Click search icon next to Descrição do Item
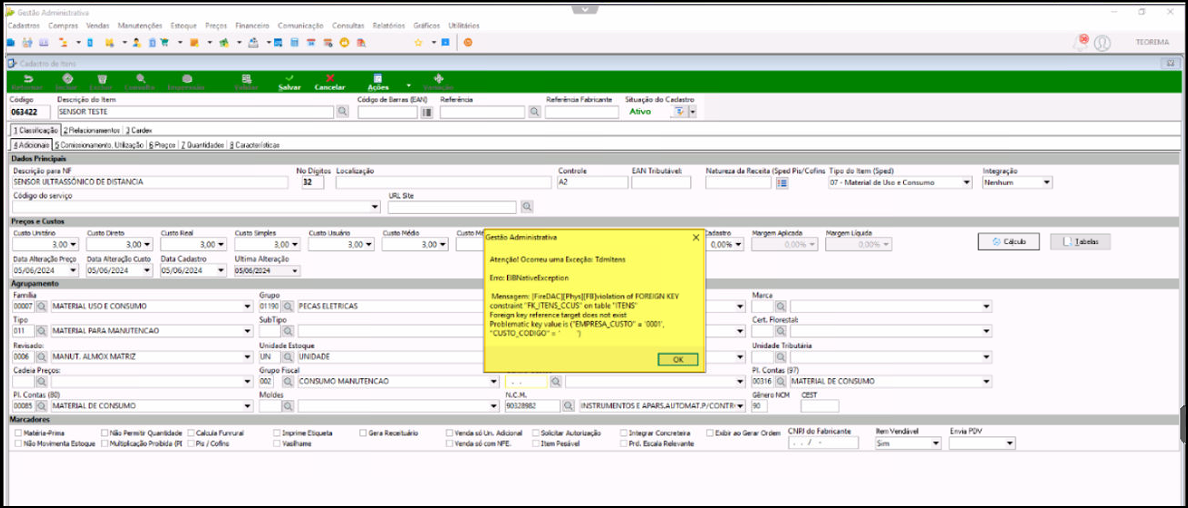The image size is (1188, 508). click(x=342, y=111)
